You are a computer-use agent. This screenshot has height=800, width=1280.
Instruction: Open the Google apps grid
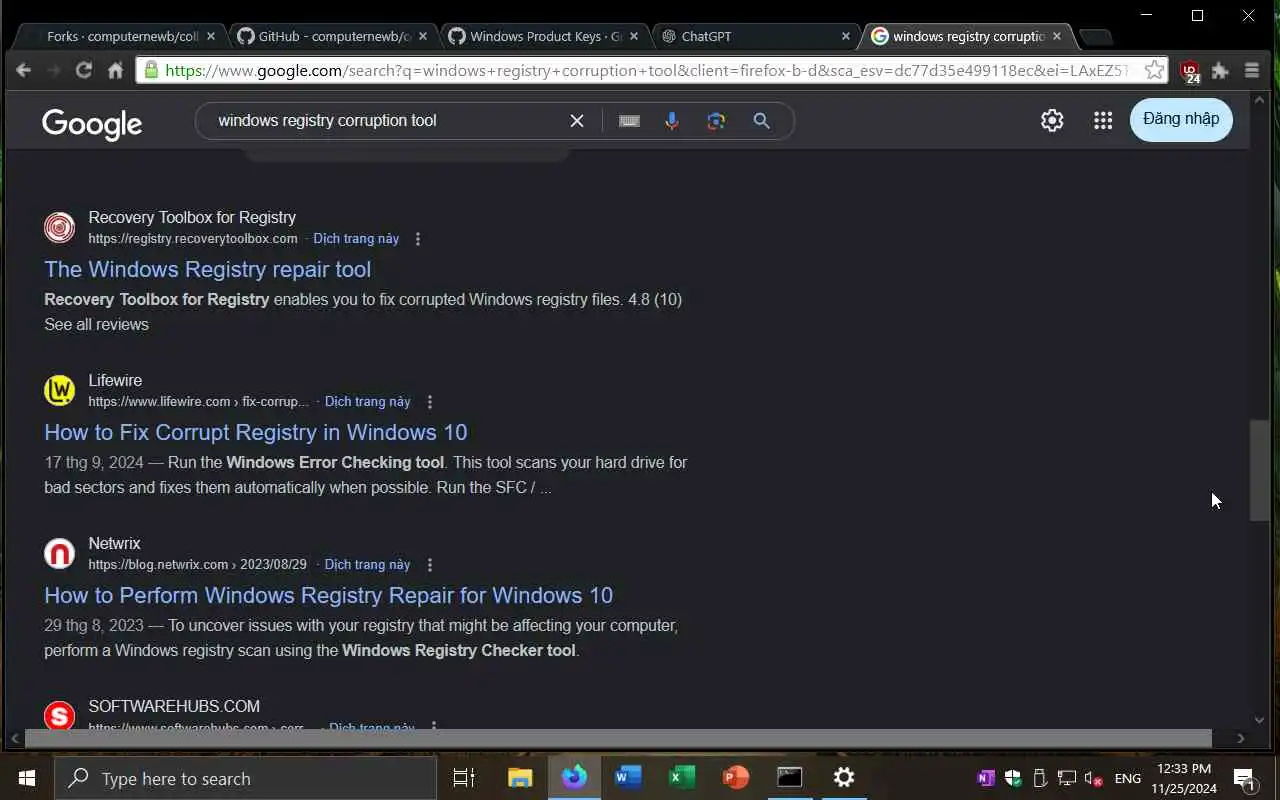click(x=1103, y=120)
